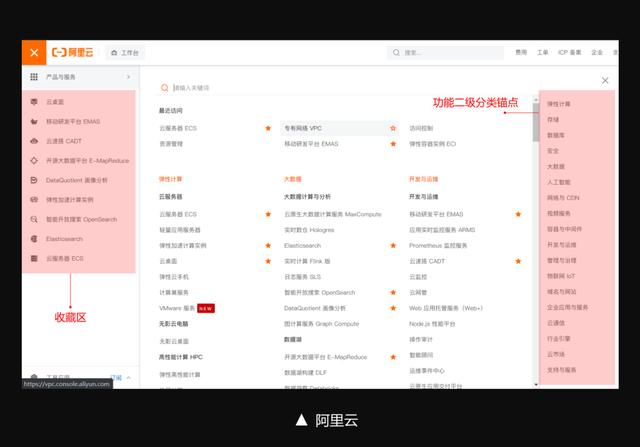Click the home icon beside 工作台
The image size is (640, 447).
[x=114, y=53]
